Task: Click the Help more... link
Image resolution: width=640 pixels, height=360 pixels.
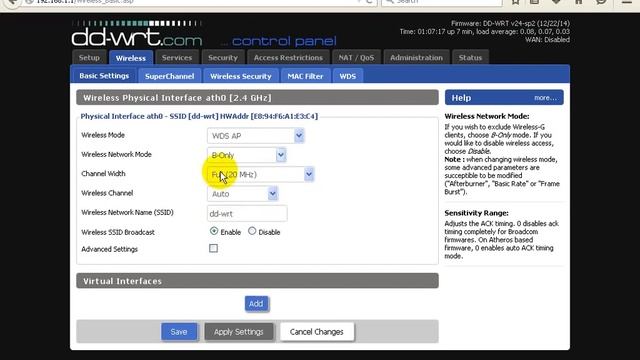Action: (x=545, y=98)
